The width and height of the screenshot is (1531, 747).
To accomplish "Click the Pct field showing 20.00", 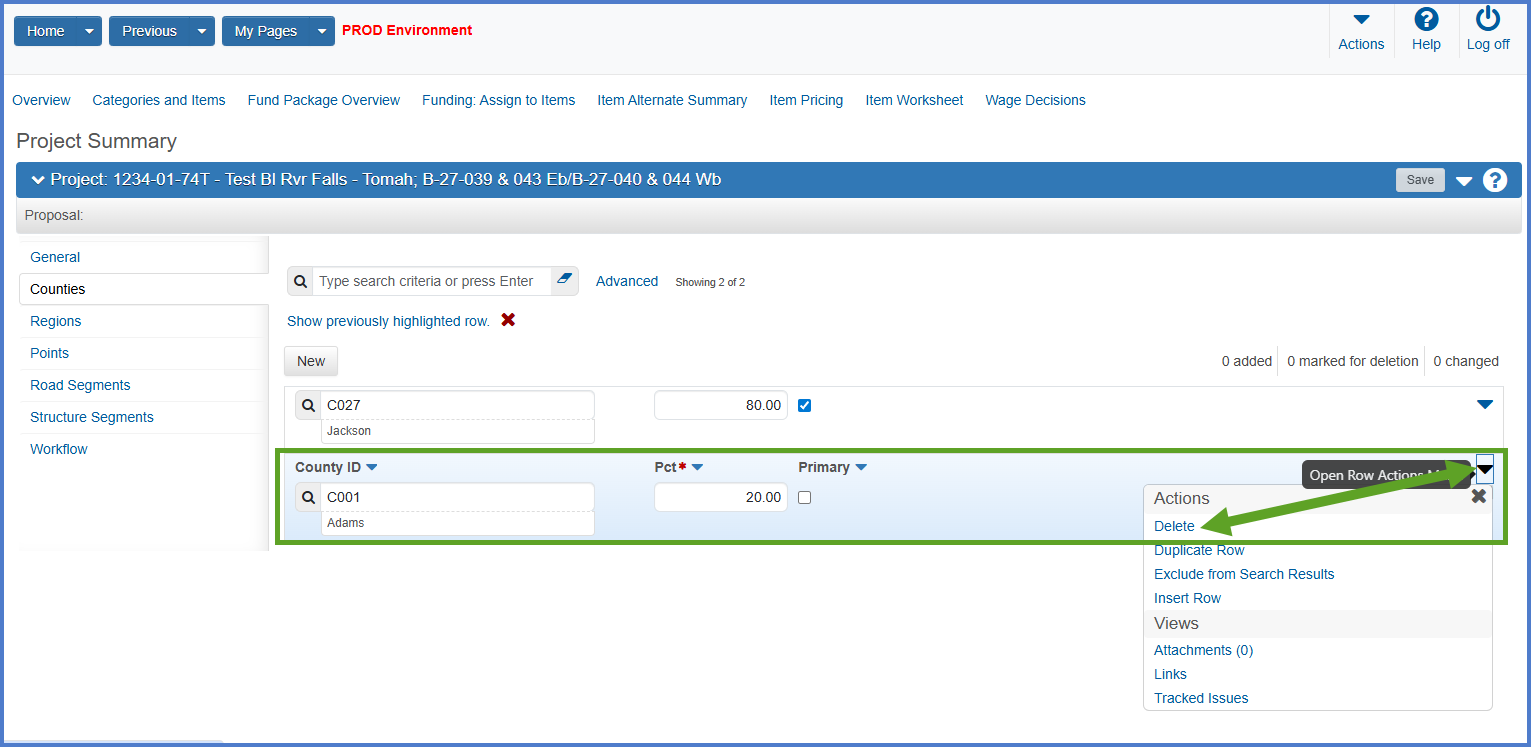I will coord(720,498).
